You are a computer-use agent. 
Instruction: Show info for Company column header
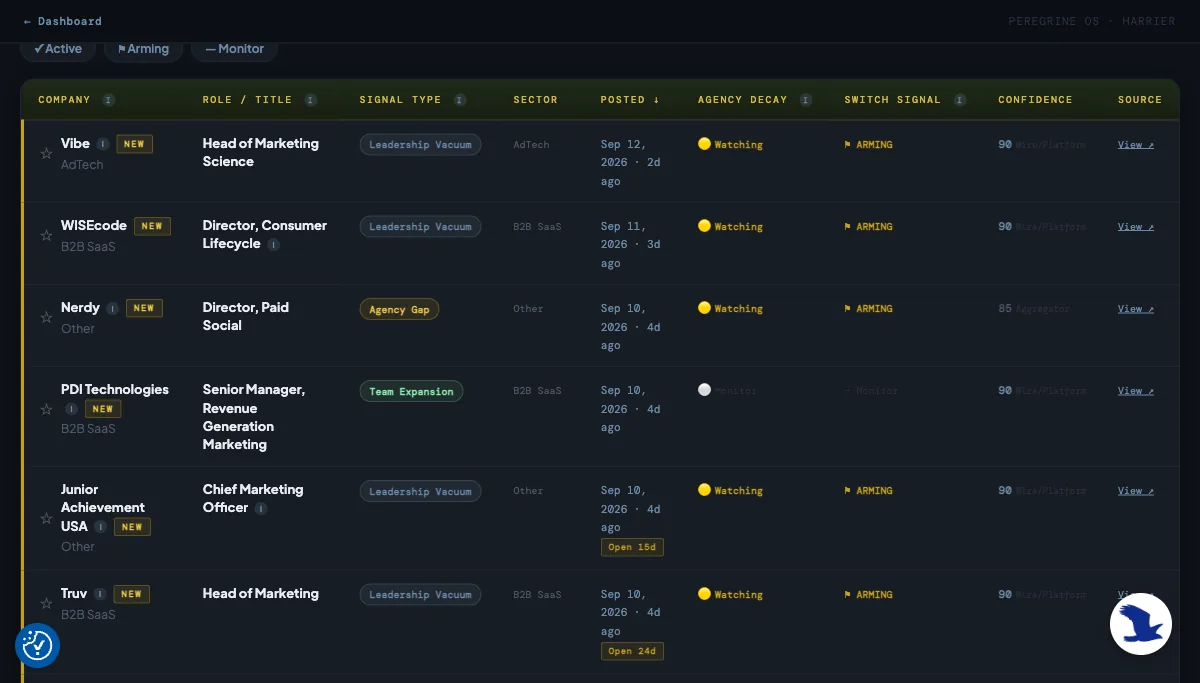[x=108, y=100]
